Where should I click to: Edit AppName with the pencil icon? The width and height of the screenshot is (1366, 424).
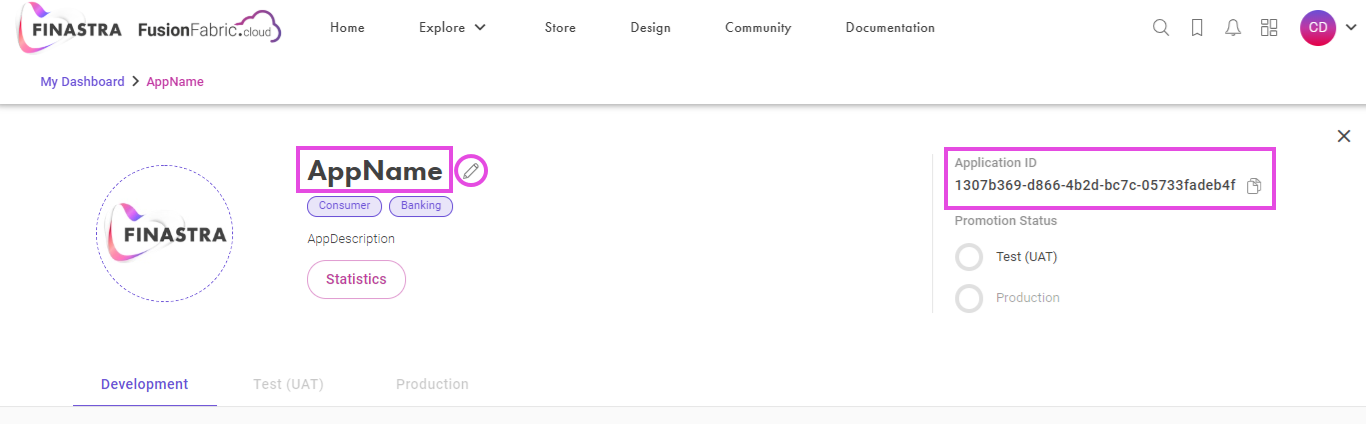coord(471,171)
